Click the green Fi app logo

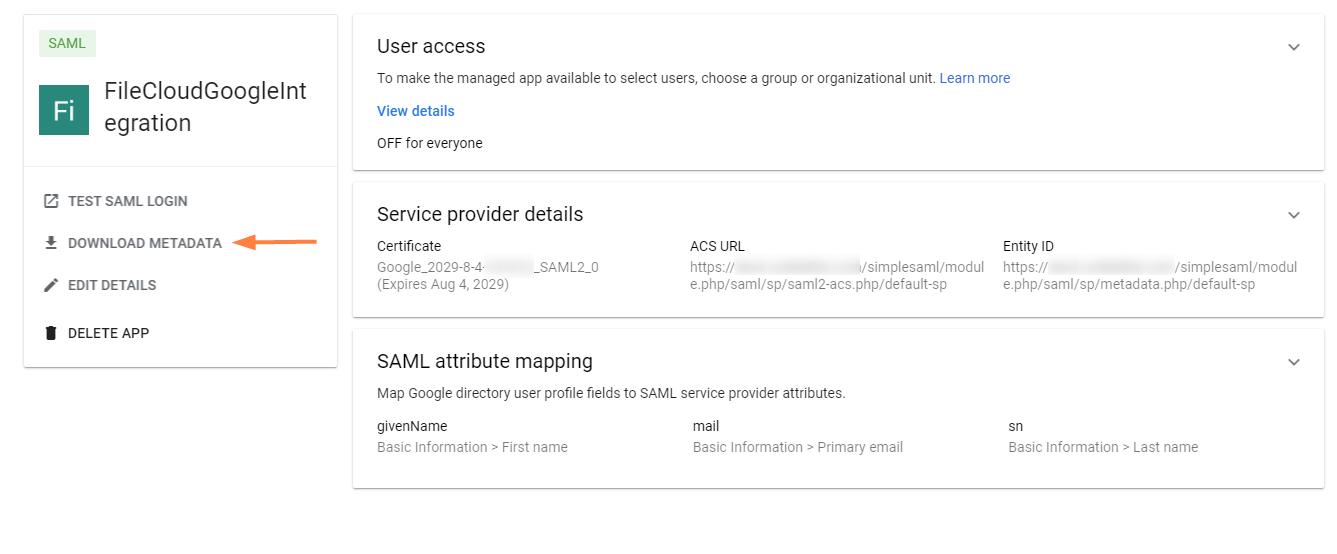point(64,110)
